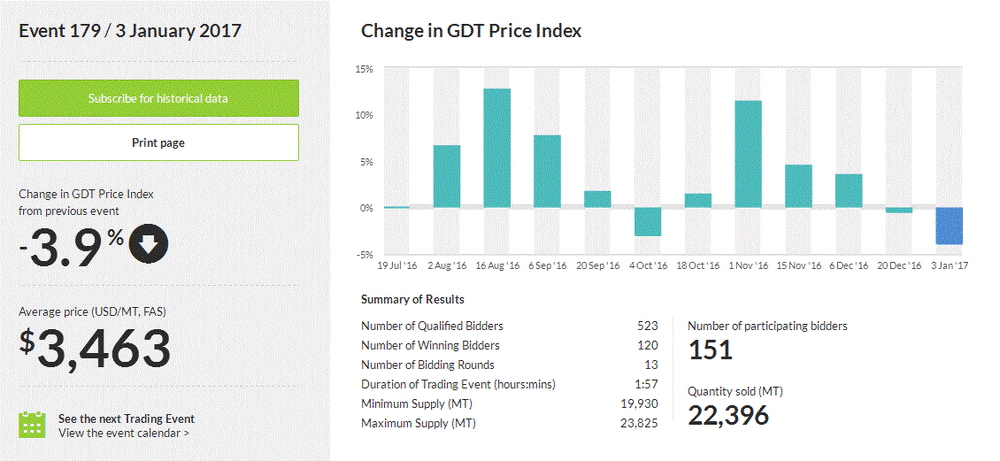The height and width of the screenshot is (461, 1000).
Task: Click the 19 Jul '16 axis label
Action: pos(396,266)
